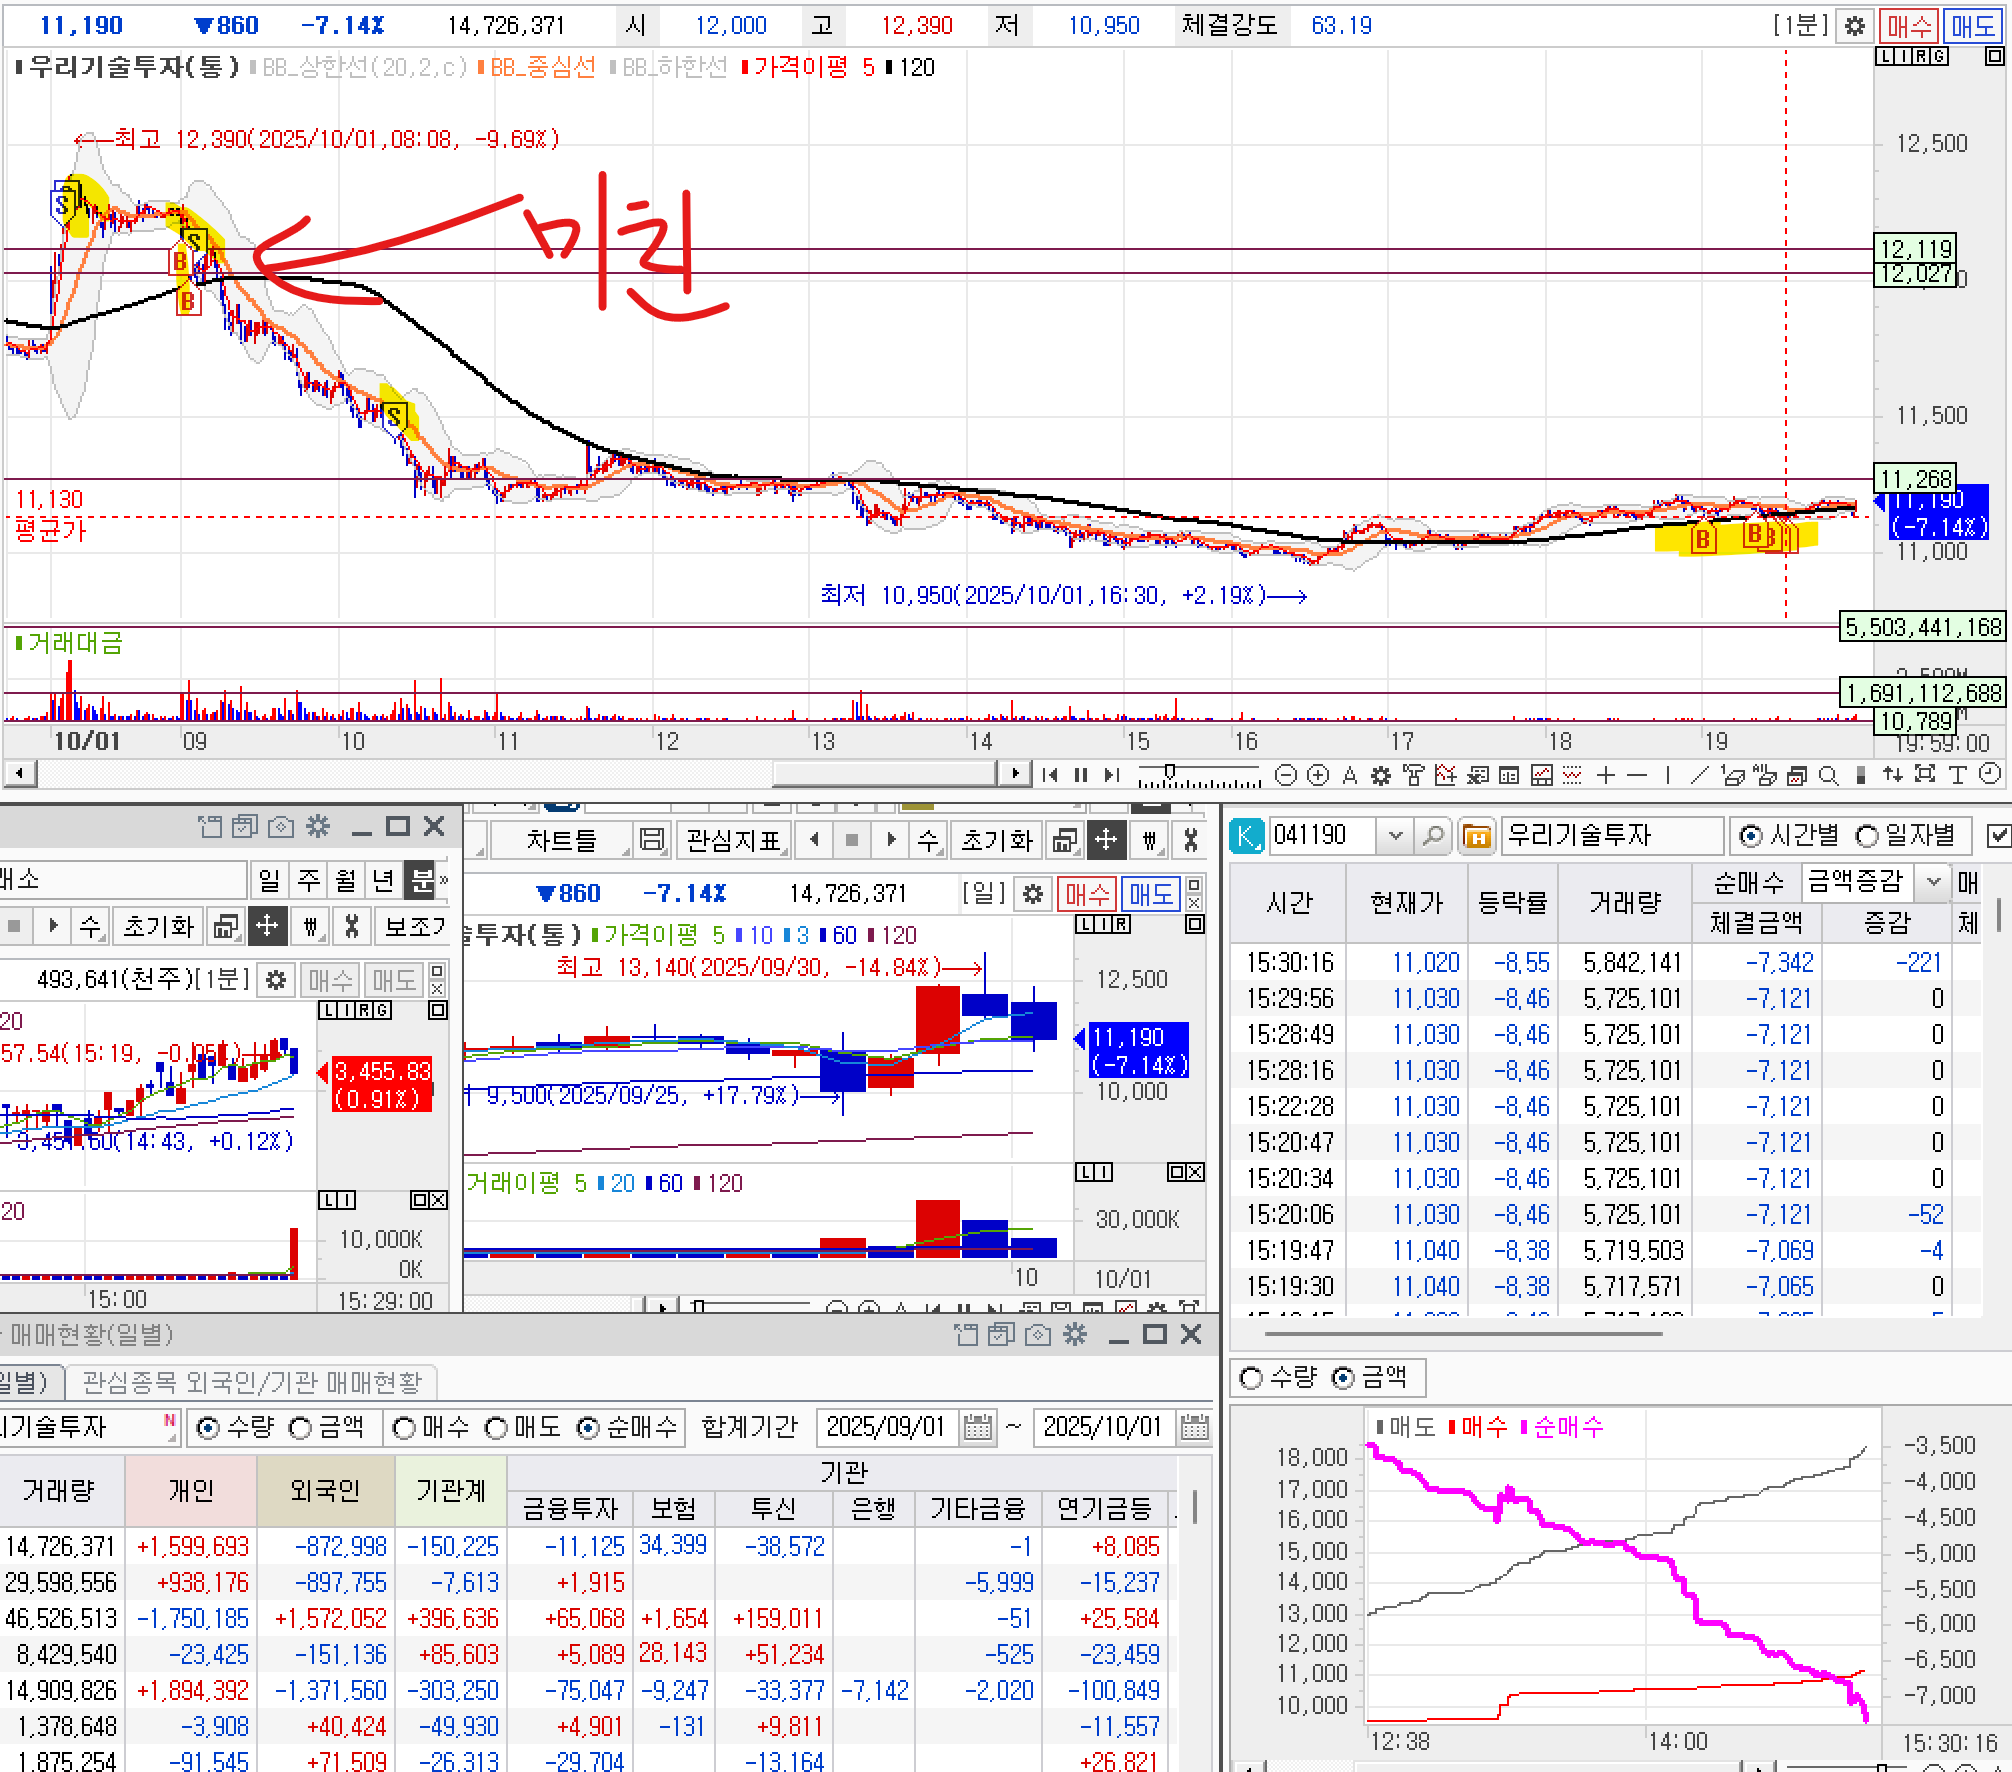
Task: Select the text T drawing tool
Action: tap(1958, 775)
